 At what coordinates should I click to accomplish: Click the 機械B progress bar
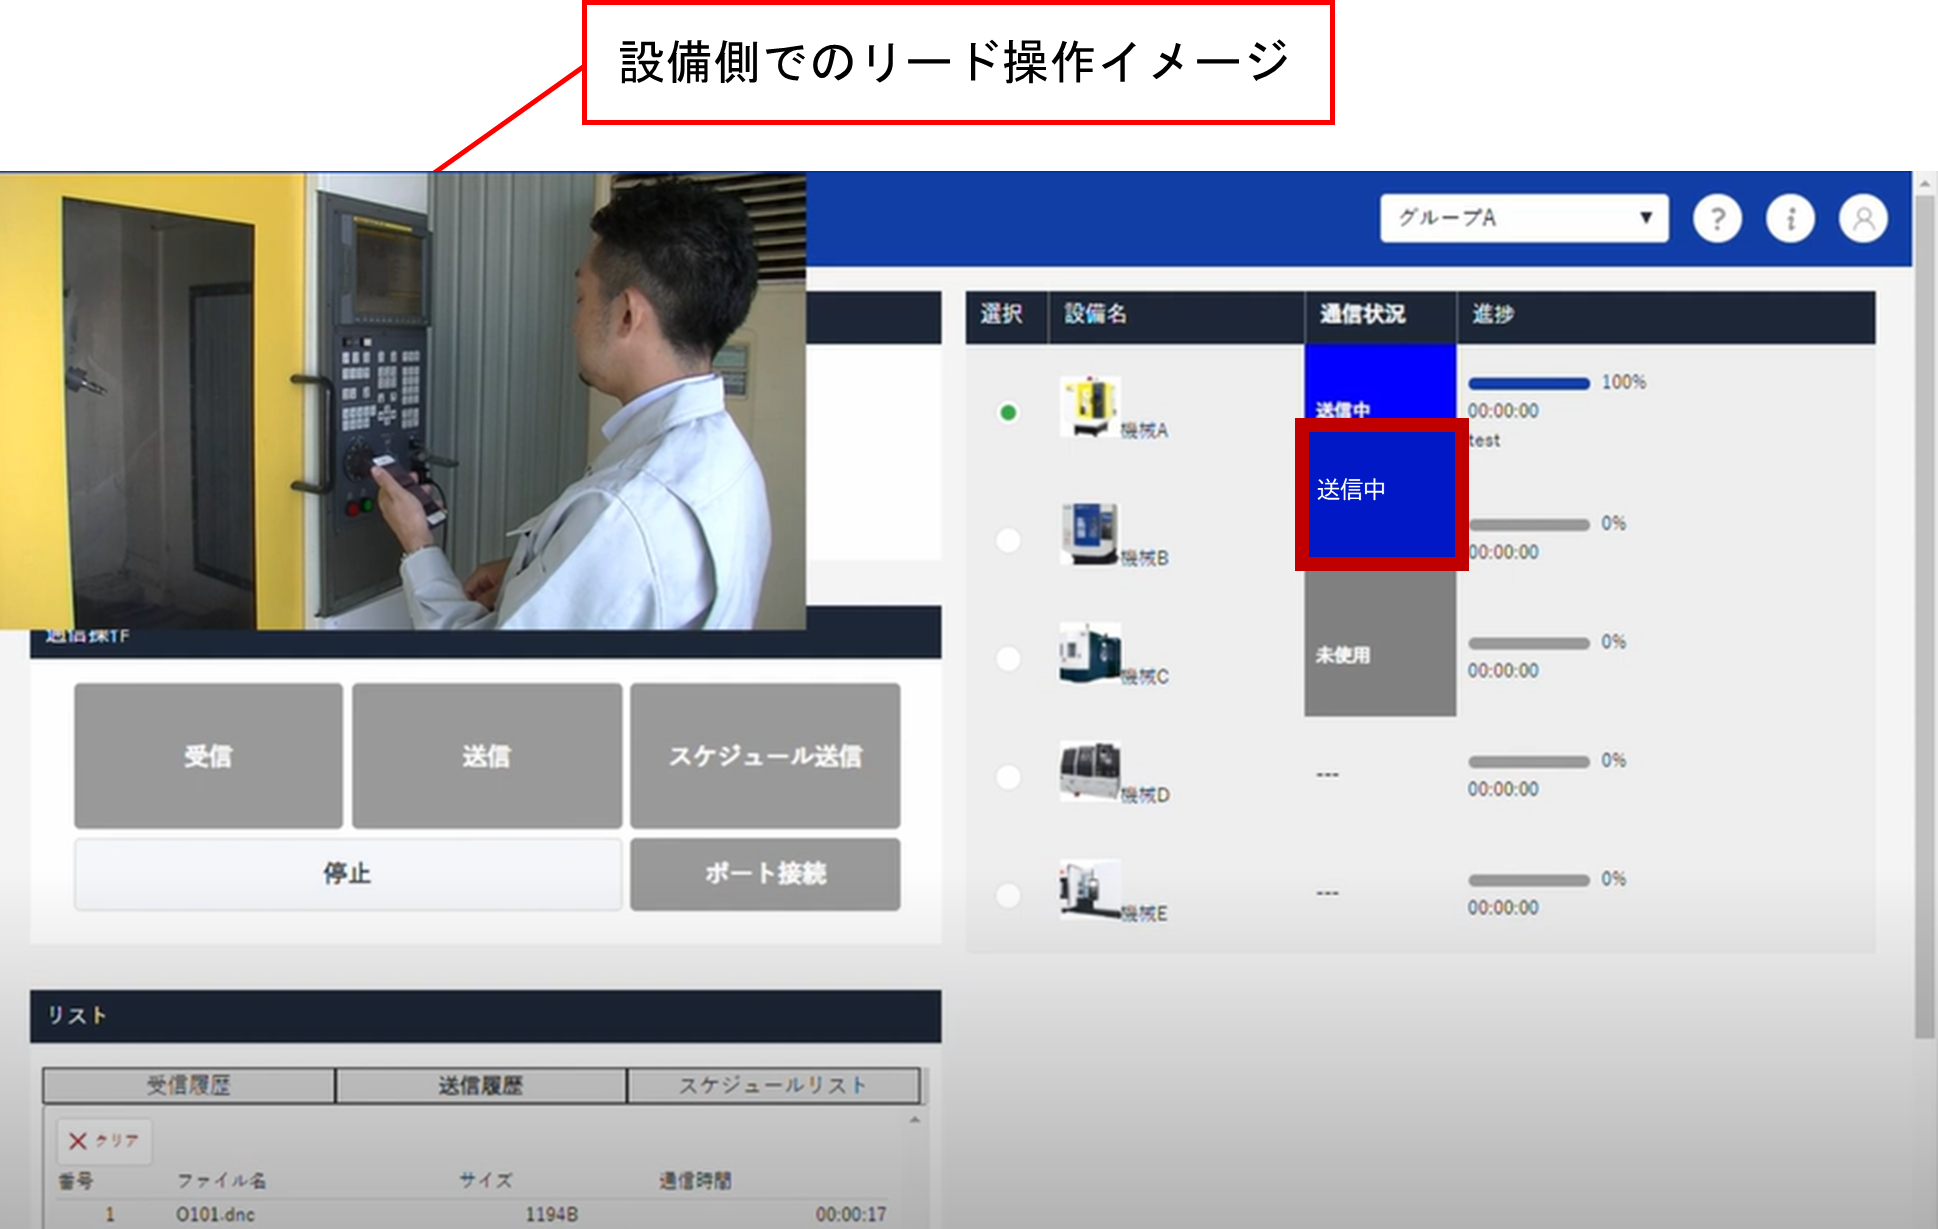pos(1528,524)
